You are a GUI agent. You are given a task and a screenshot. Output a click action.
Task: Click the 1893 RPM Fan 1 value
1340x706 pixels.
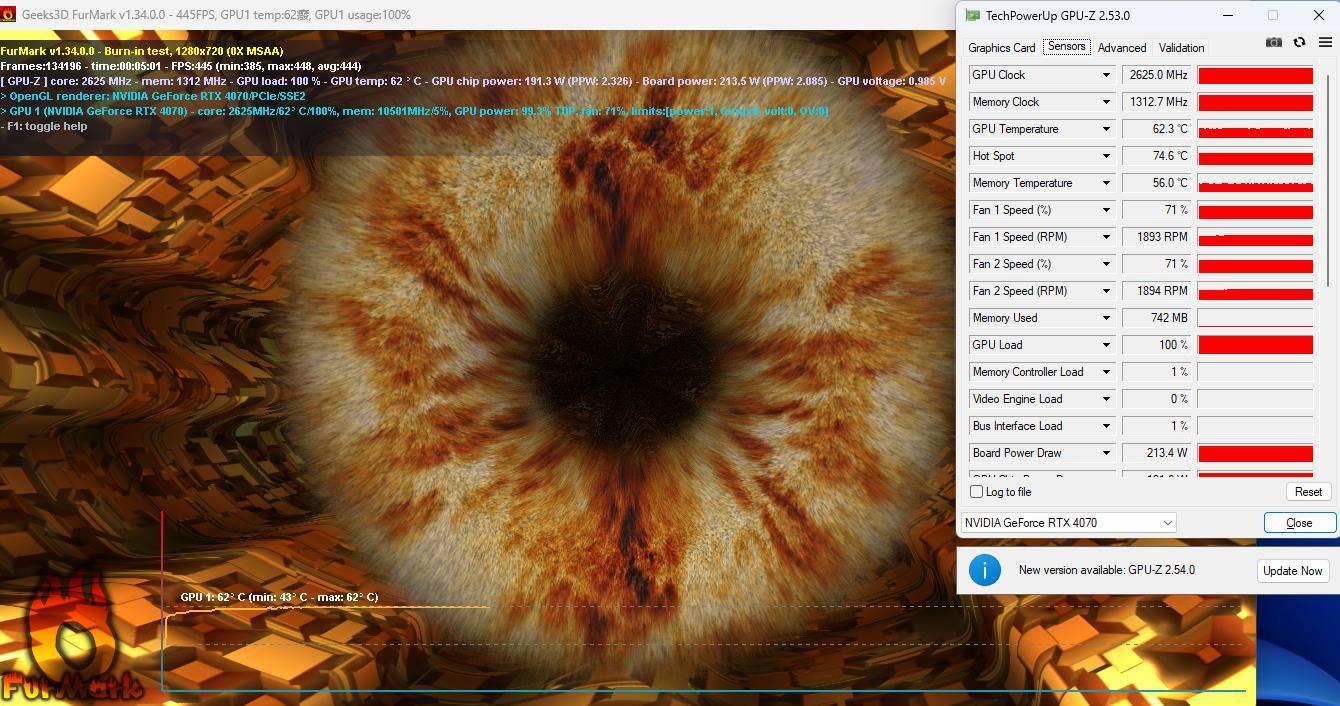tap(1158, 237)
